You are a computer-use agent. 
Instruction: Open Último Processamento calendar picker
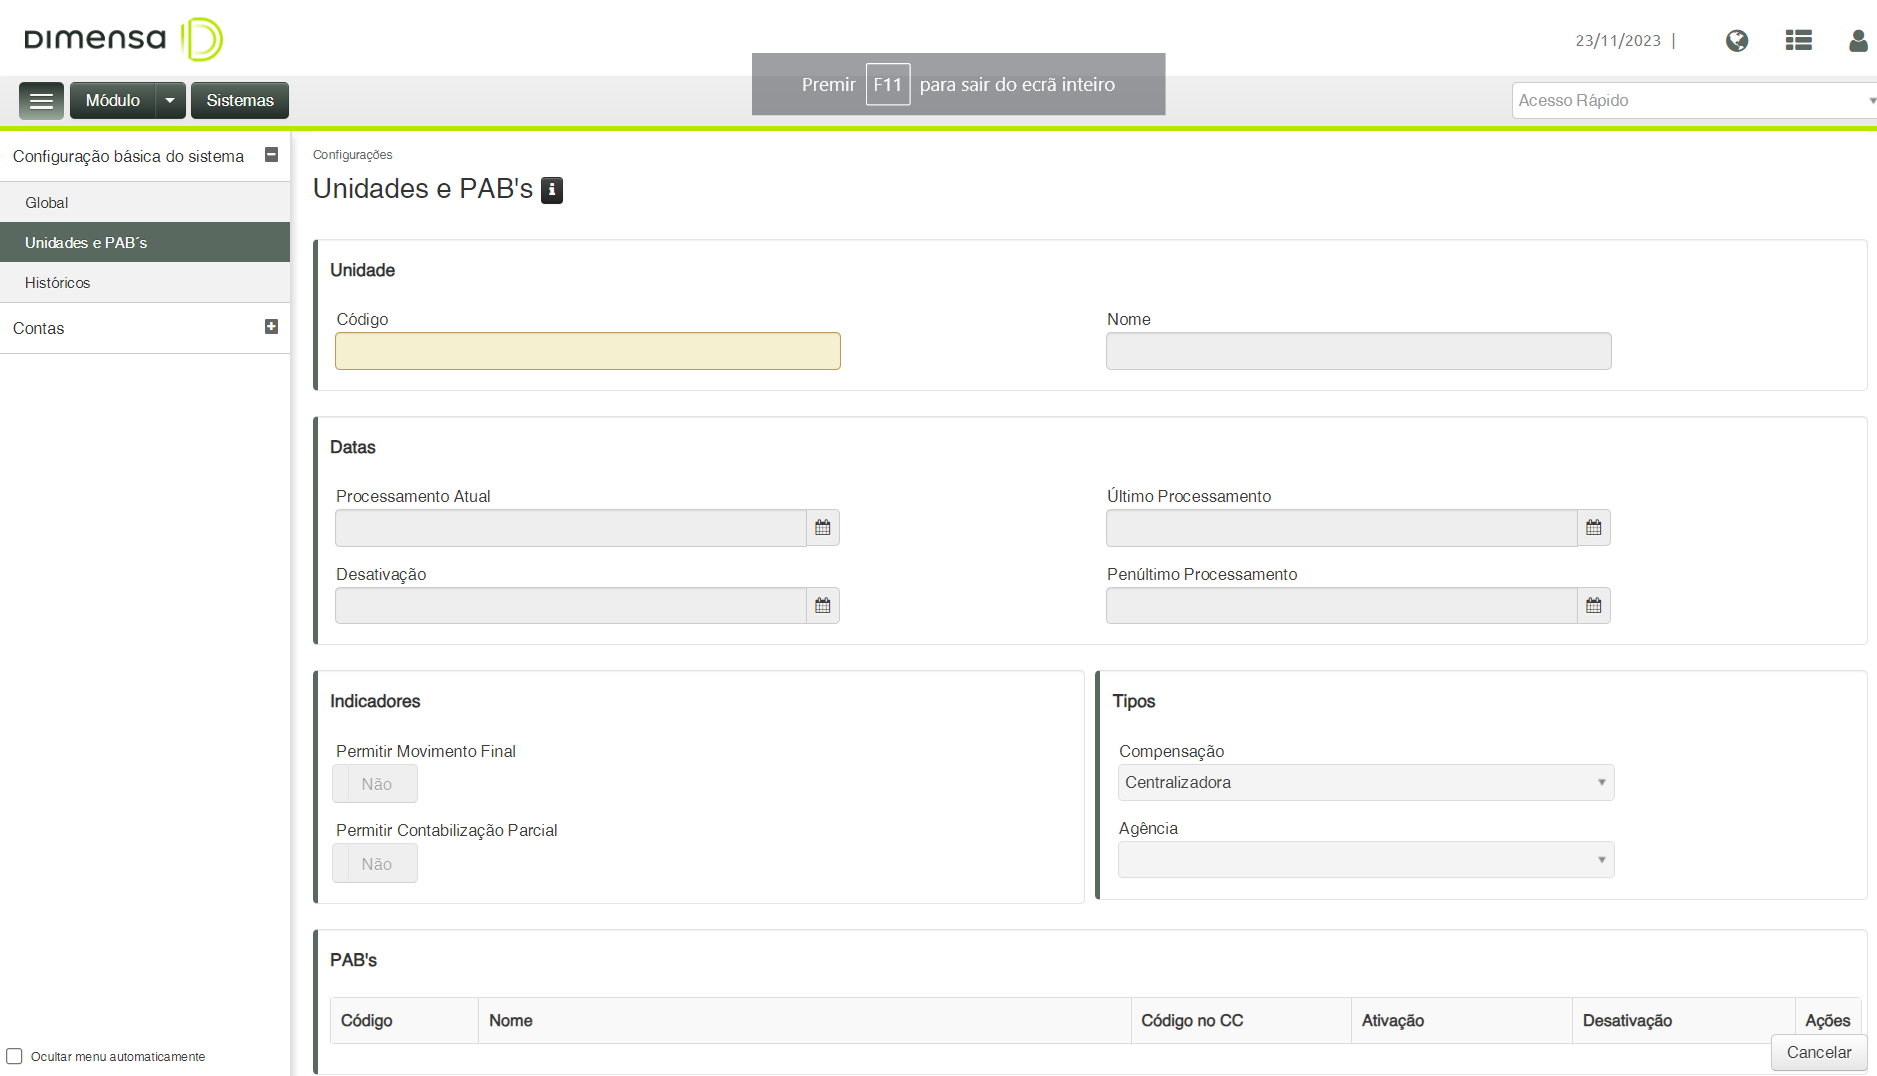click(x=1594, y=528)
